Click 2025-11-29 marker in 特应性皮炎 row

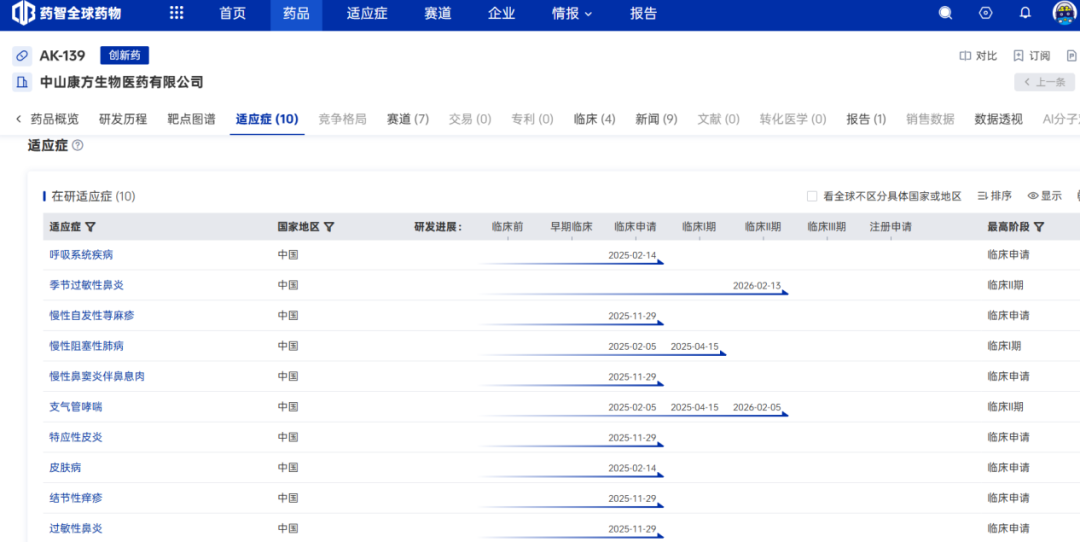[x=632, y=437]
